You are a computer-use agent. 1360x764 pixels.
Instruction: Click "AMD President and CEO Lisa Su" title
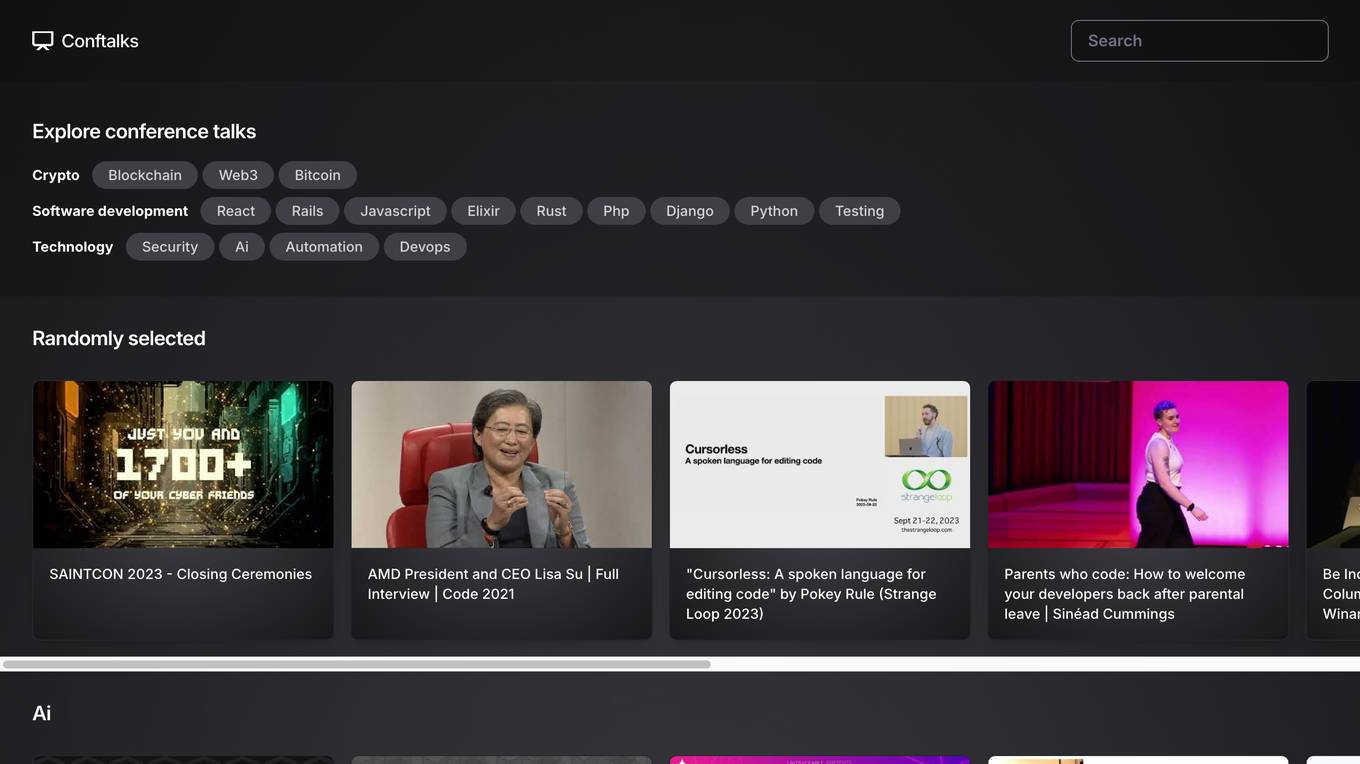[493, 584]
